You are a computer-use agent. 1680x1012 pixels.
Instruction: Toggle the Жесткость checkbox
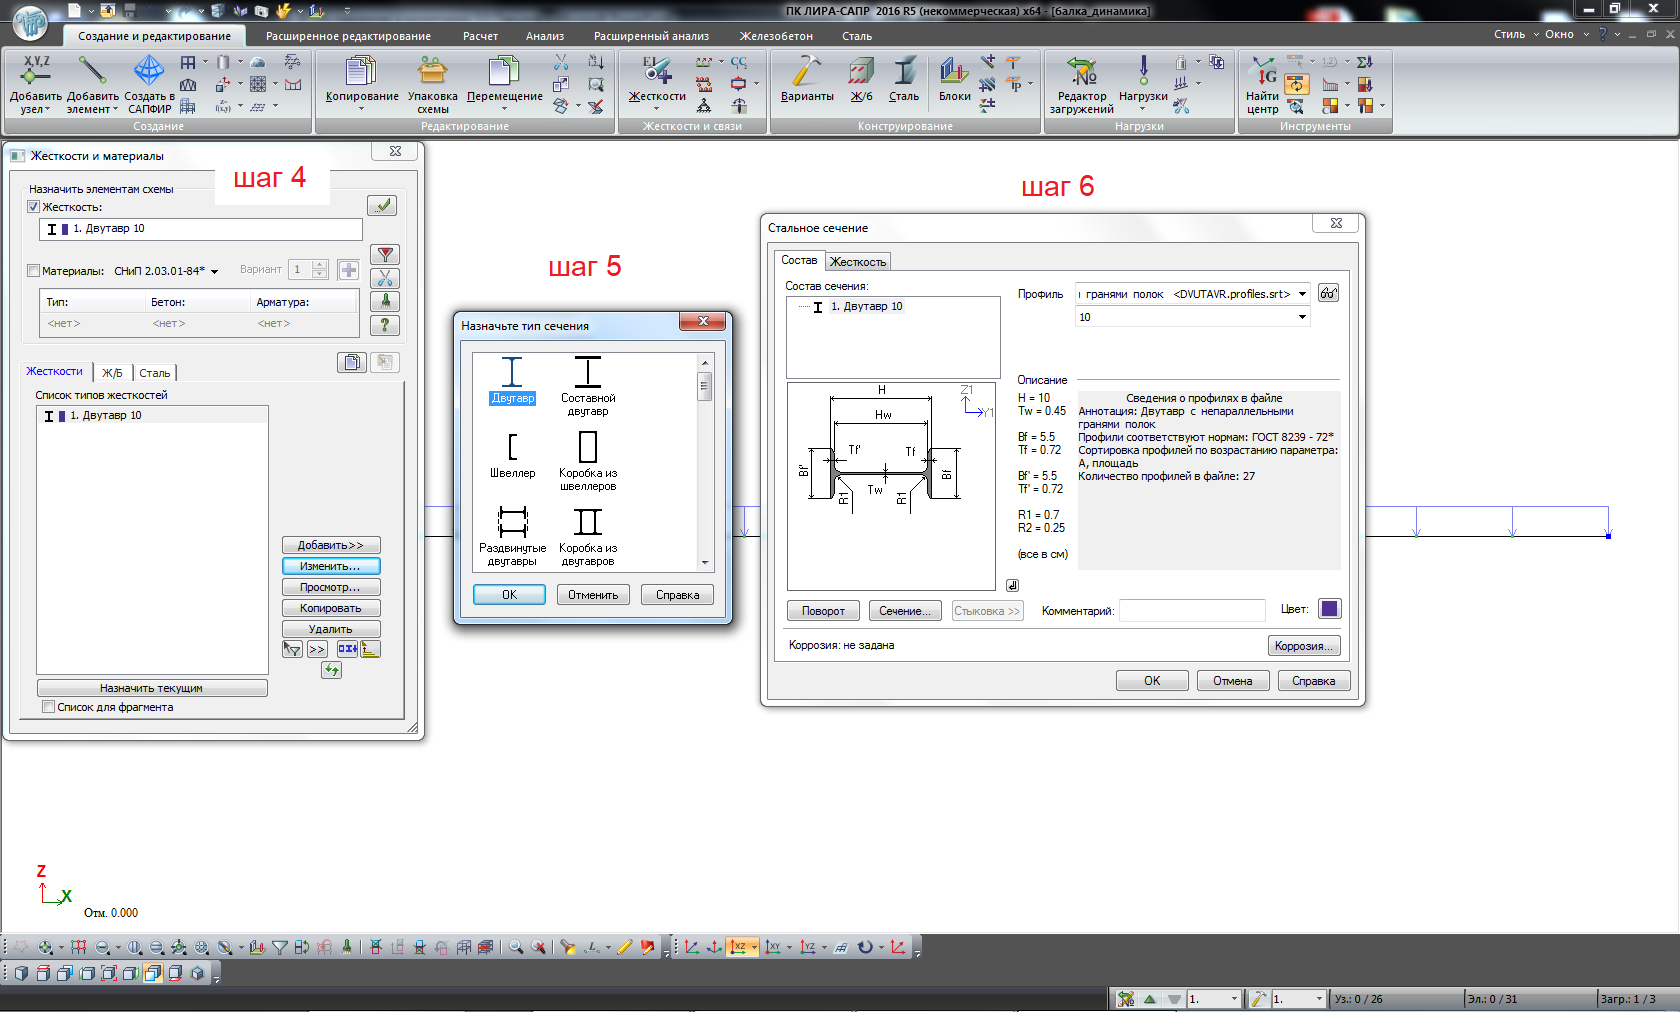[x=34, y=207]
